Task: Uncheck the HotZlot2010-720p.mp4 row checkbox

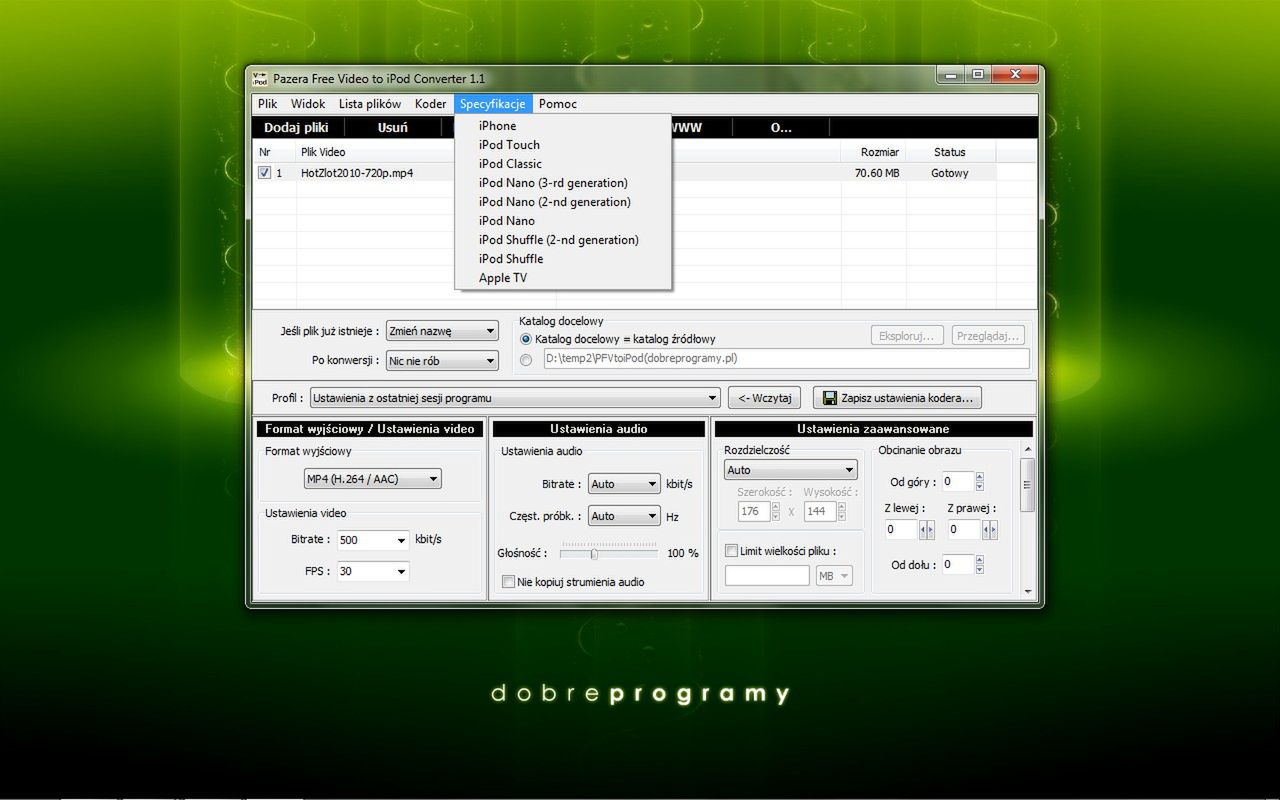Action: (x=264, y=172)
